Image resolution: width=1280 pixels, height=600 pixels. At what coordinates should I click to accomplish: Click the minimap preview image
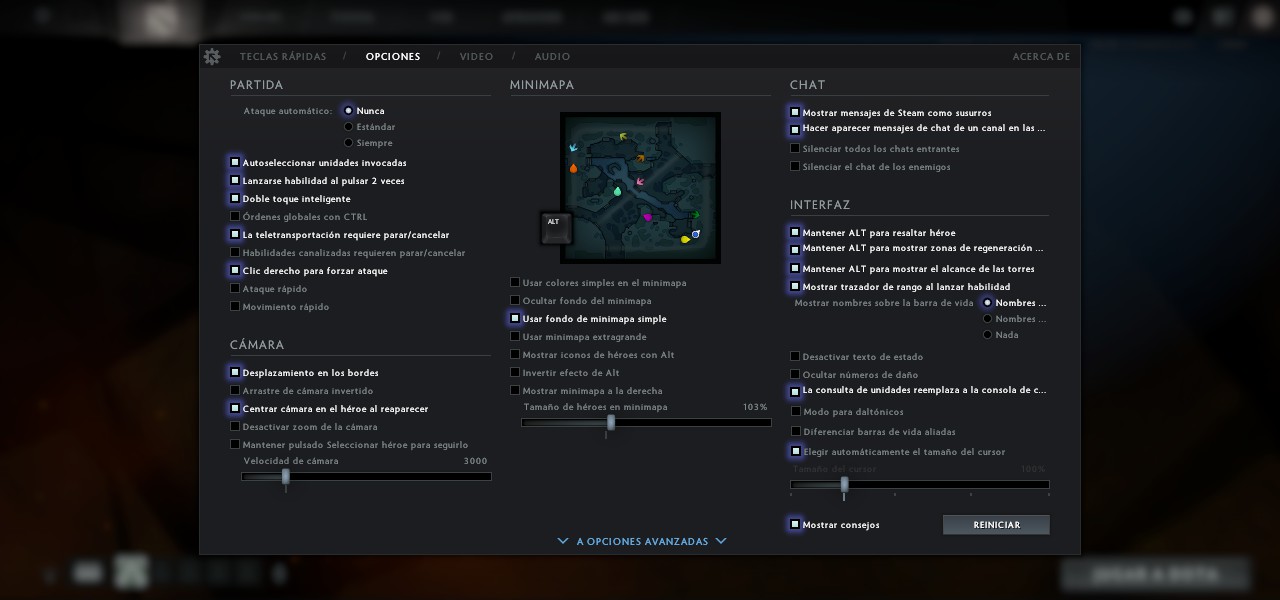coord(640,188)
